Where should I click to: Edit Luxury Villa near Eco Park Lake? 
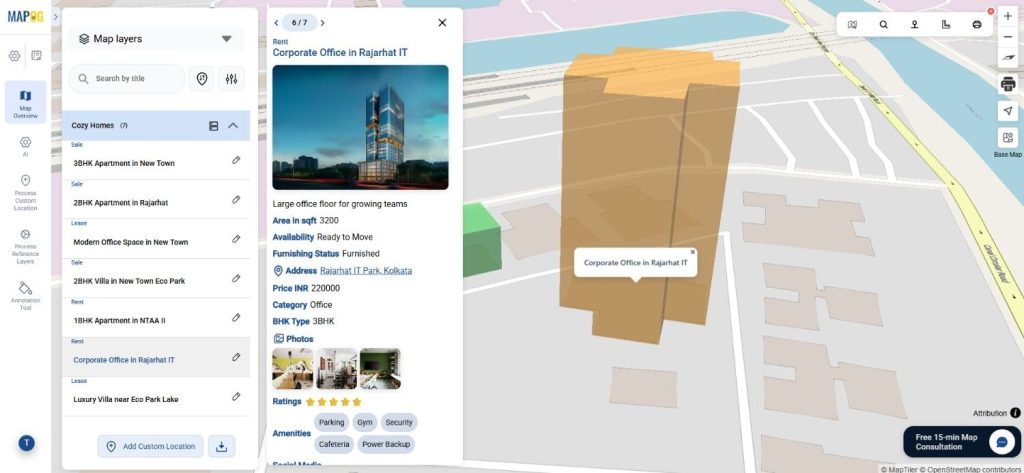coord(236,397)
